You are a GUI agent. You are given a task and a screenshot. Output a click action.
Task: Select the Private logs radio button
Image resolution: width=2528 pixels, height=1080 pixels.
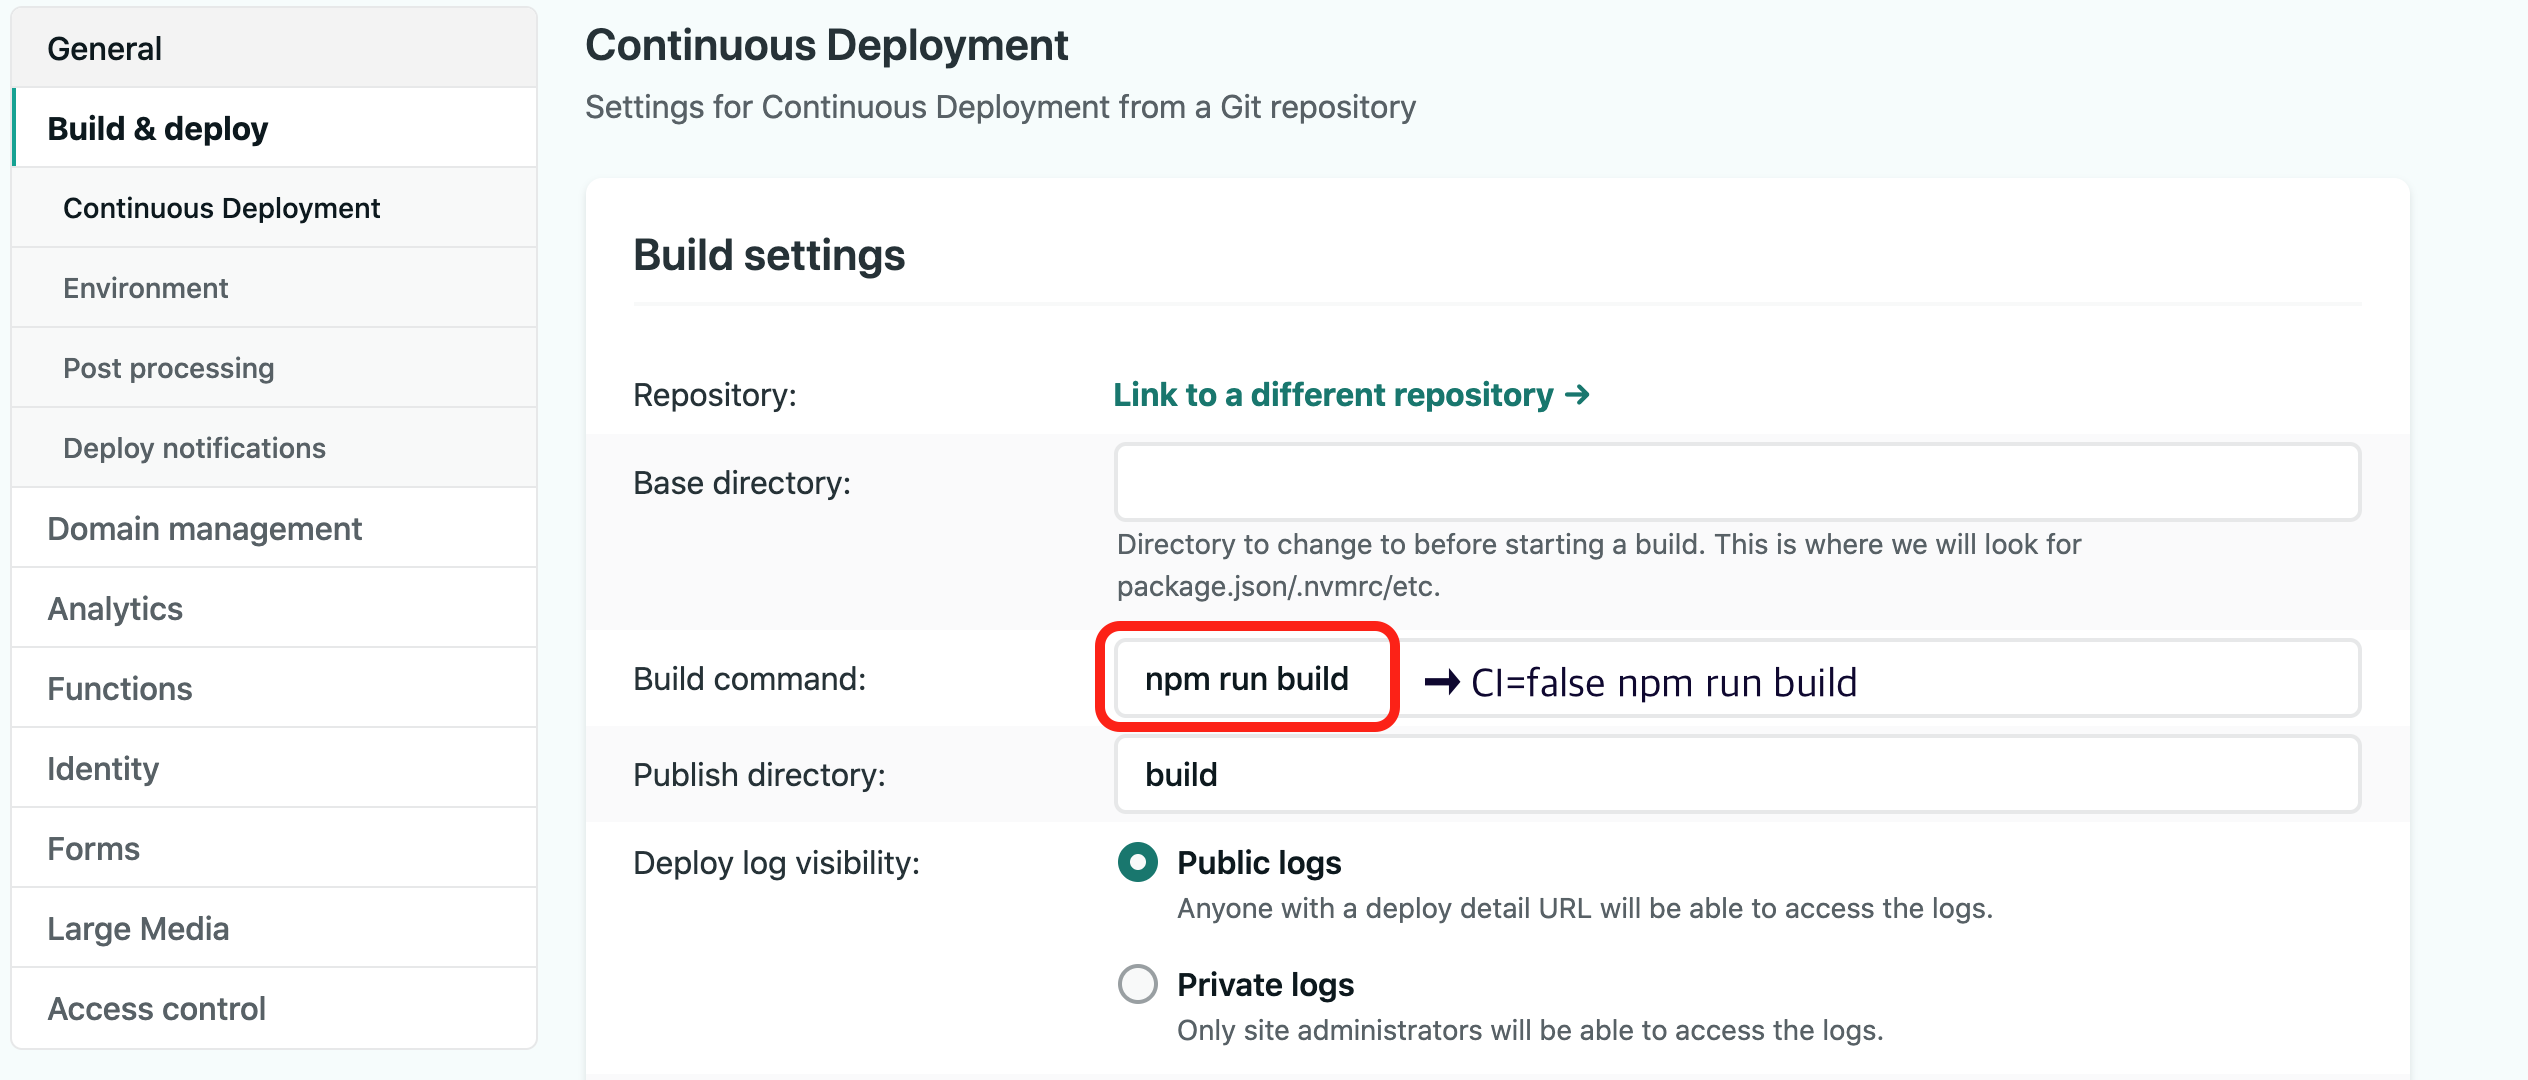point(1138,984)
